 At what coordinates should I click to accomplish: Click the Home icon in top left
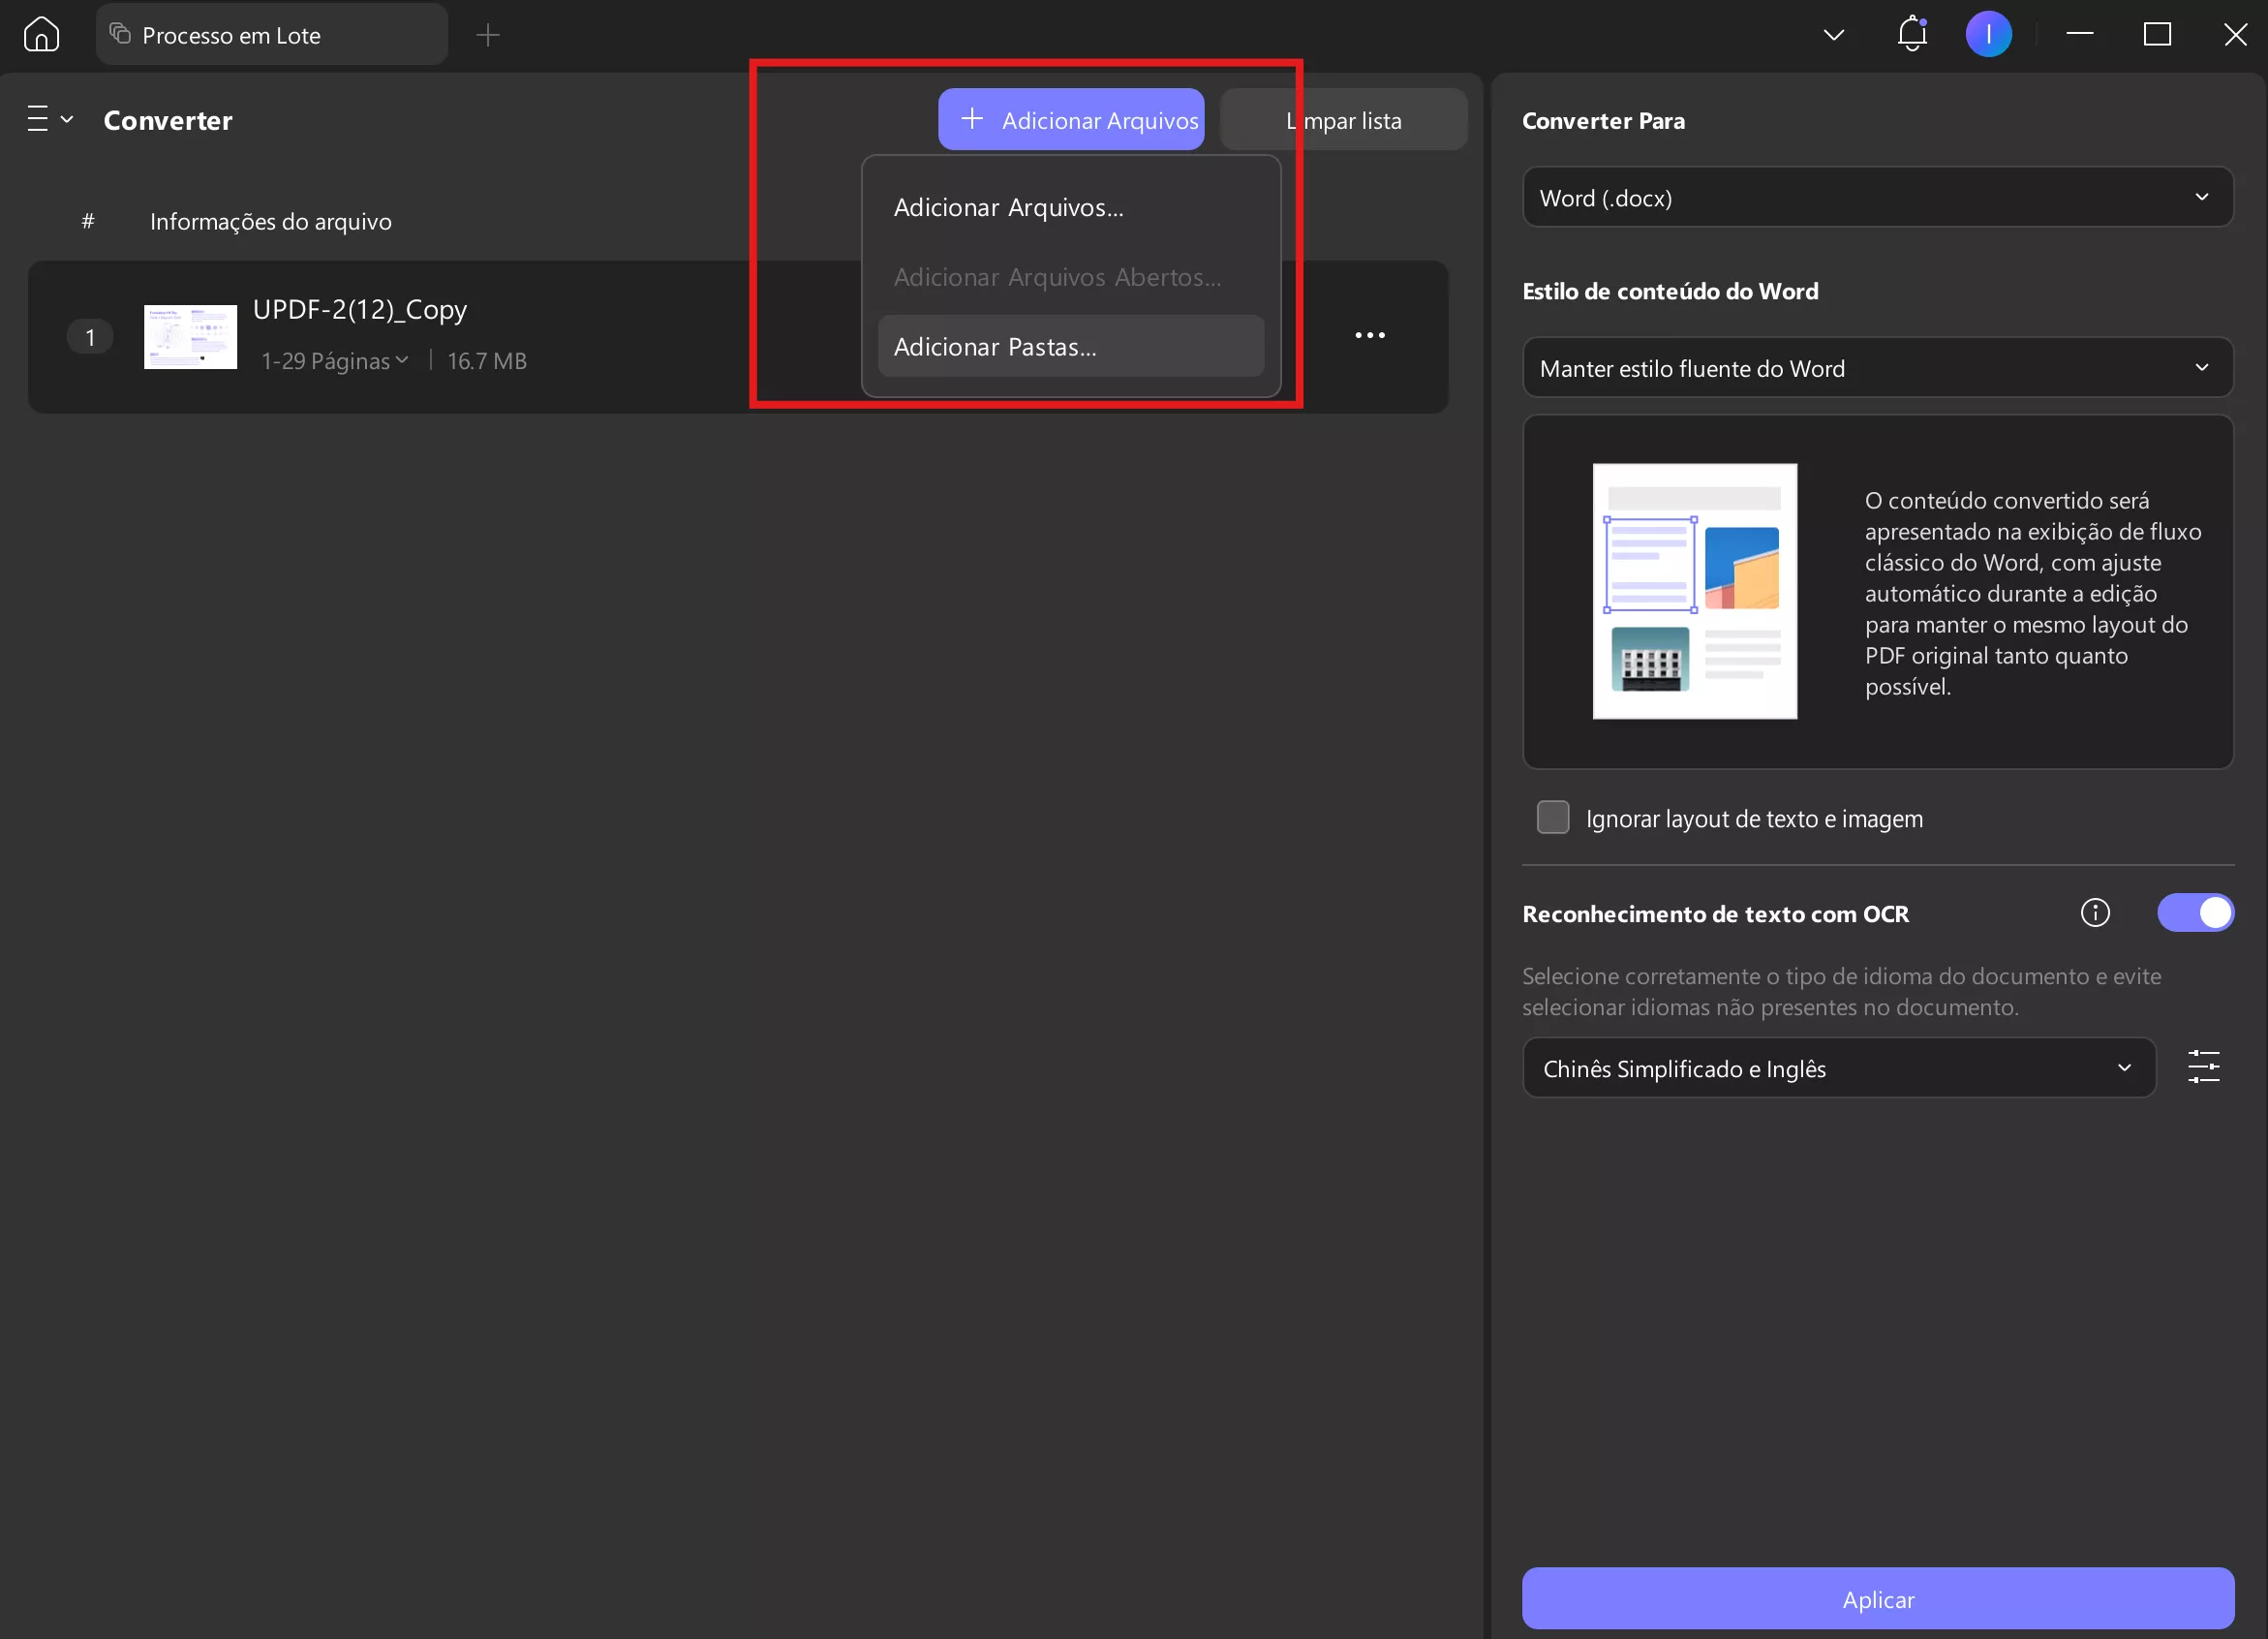[x=40, y=33]
